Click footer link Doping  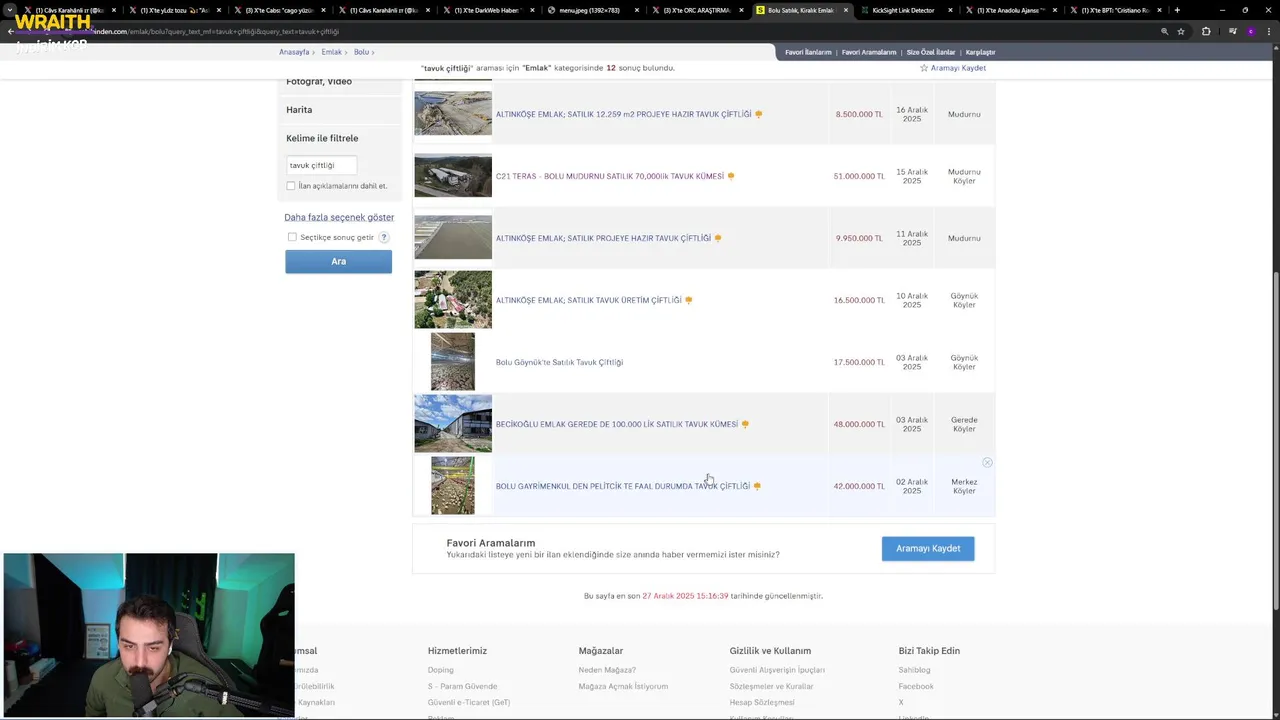click(x=440, y=670)
